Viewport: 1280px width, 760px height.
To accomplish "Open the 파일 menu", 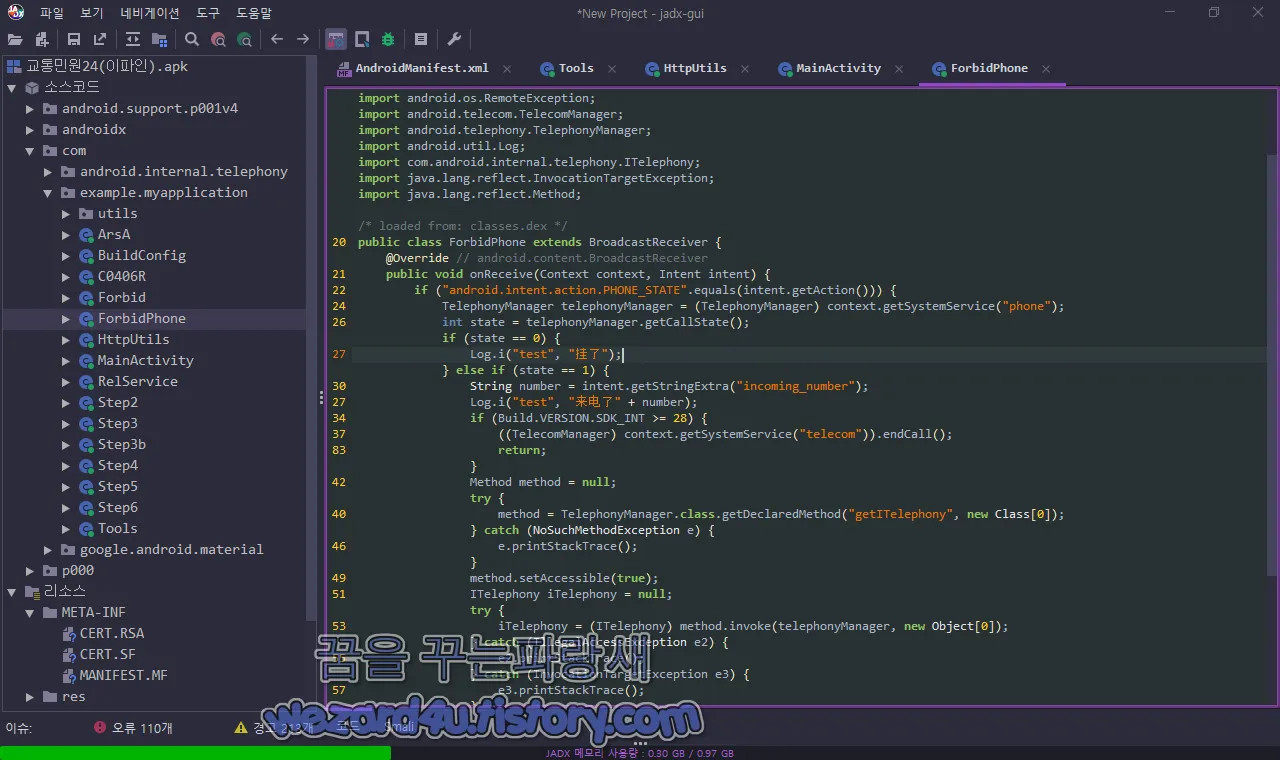I will pyautogui.click(x=52, y=13).
